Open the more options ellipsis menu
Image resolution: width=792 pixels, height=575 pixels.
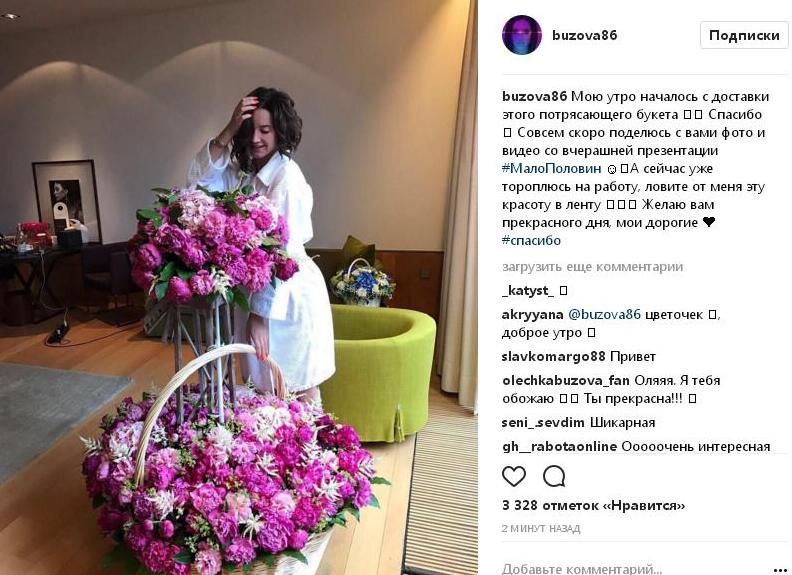point(780,570)
